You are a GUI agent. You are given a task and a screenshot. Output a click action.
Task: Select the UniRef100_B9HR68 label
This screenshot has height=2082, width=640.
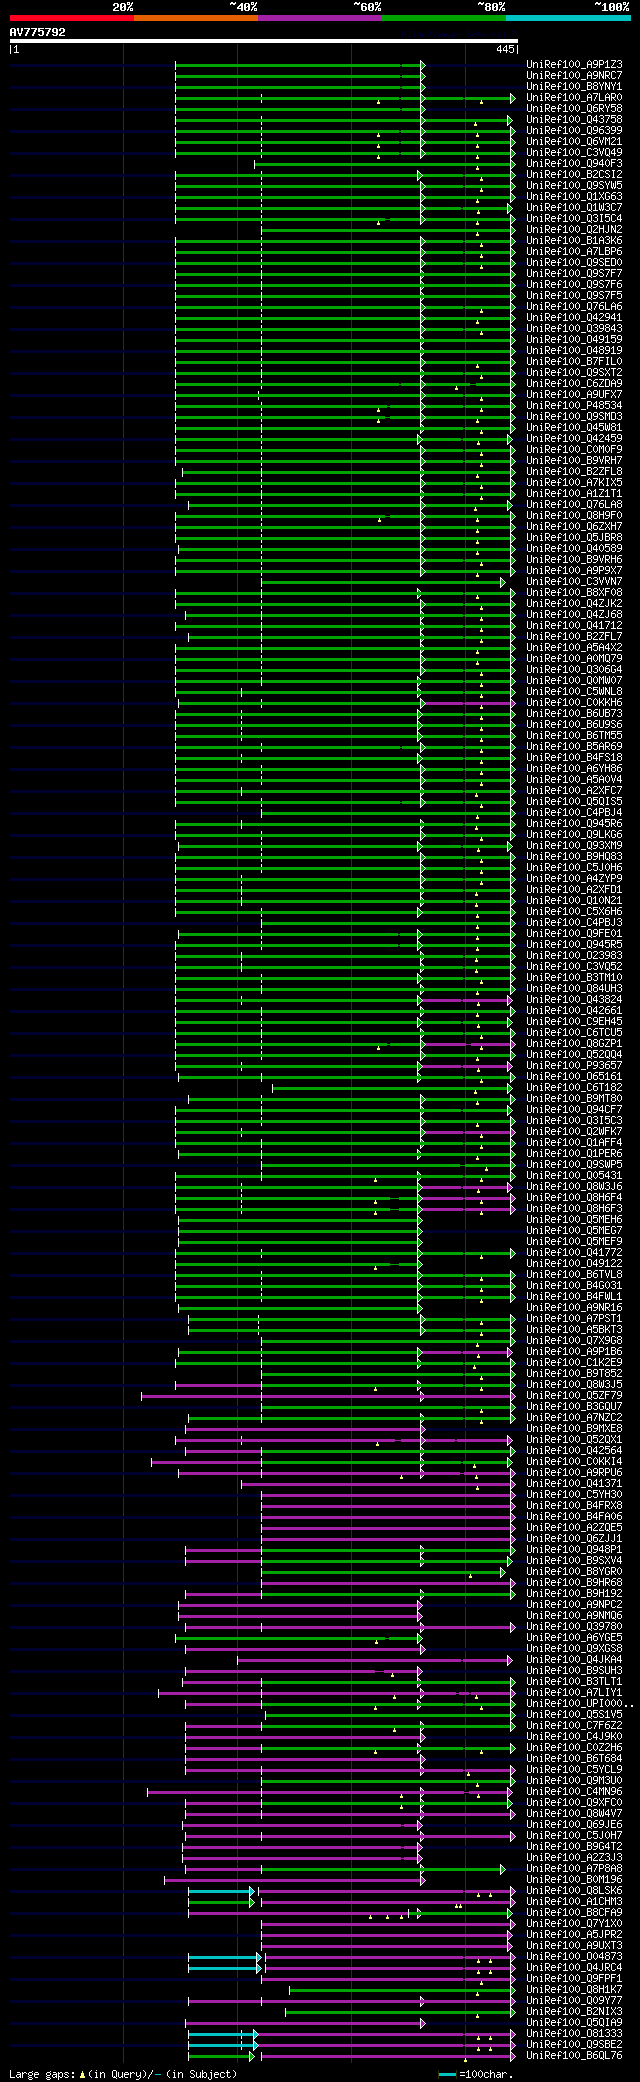tap(574, 1582)
